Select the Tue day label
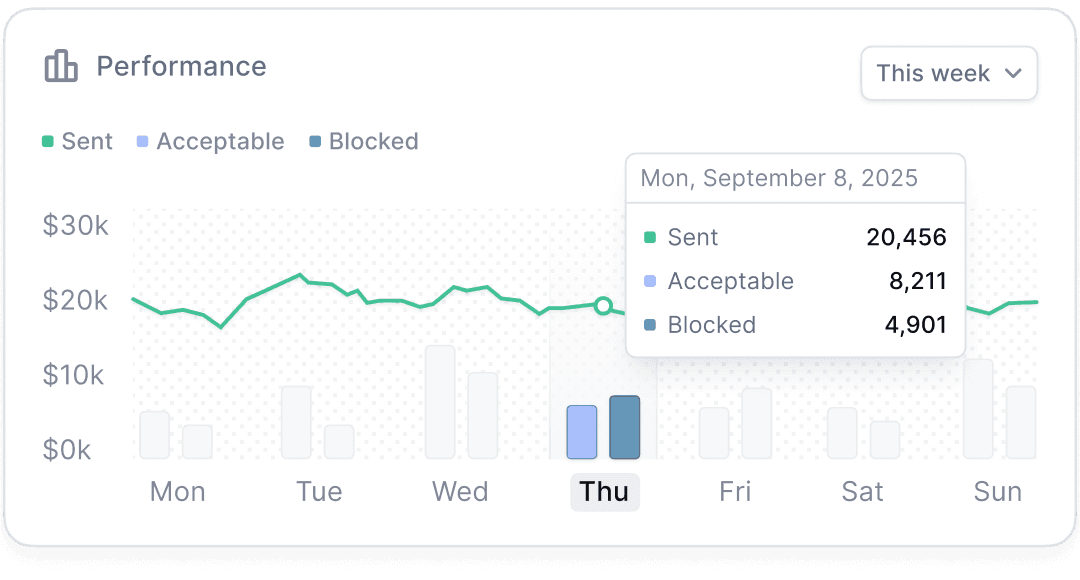Viewport: 1080px width, 580px height. (x=319, y=492)
